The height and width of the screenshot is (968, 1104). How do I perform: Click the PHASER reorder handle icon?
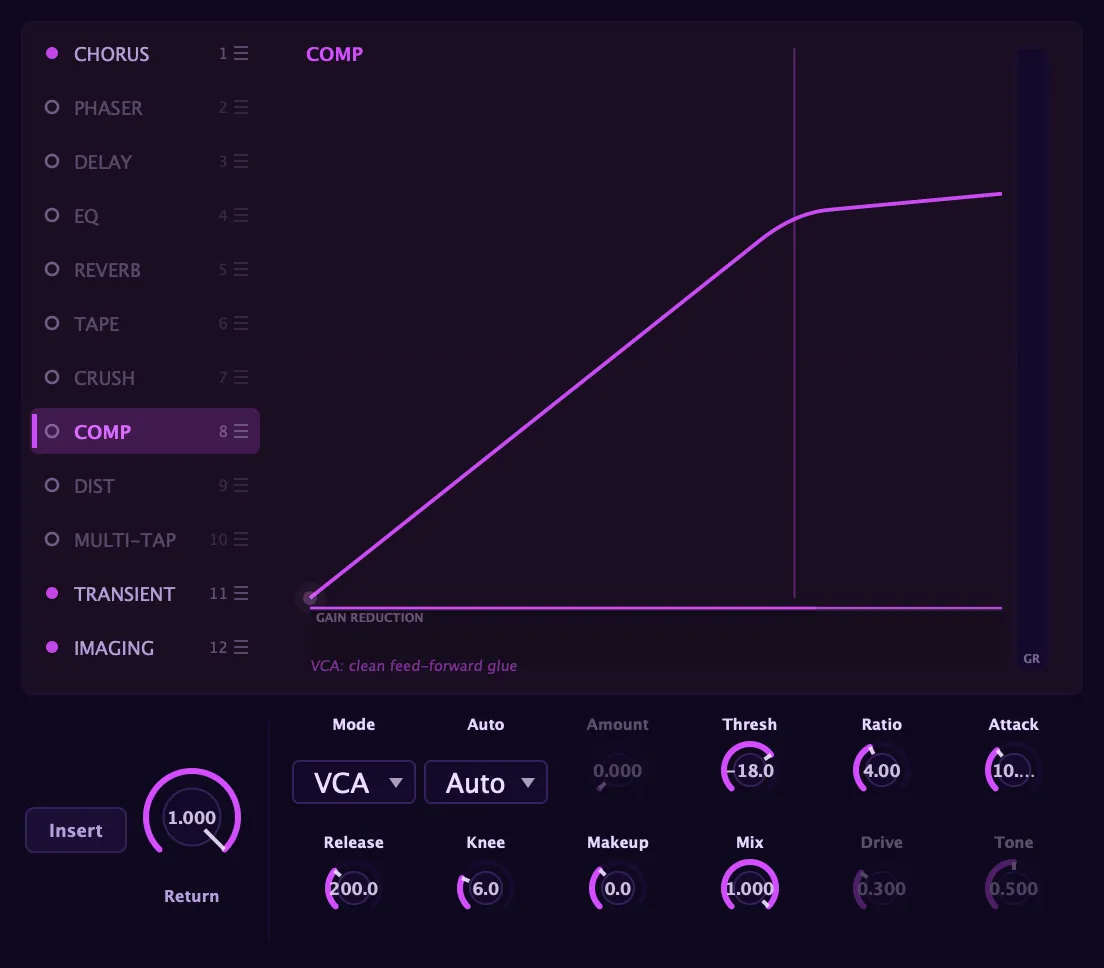click(x=241, y=108)
